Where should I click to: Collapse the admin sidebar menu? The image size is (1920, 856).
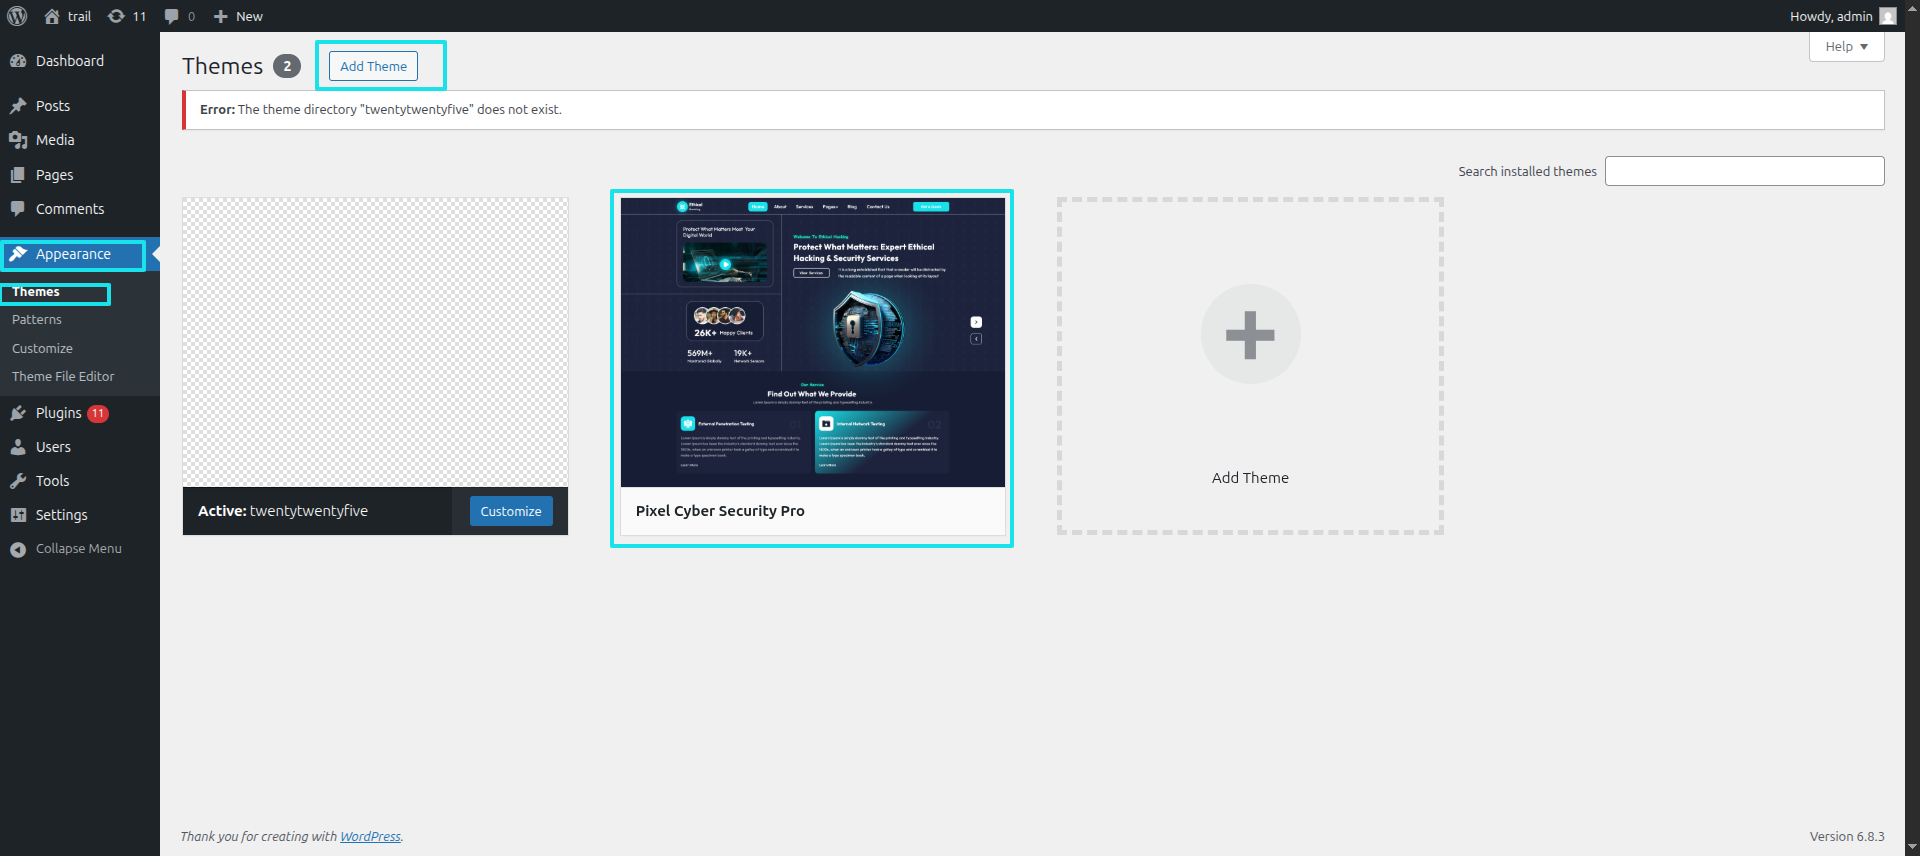(78, 549)
